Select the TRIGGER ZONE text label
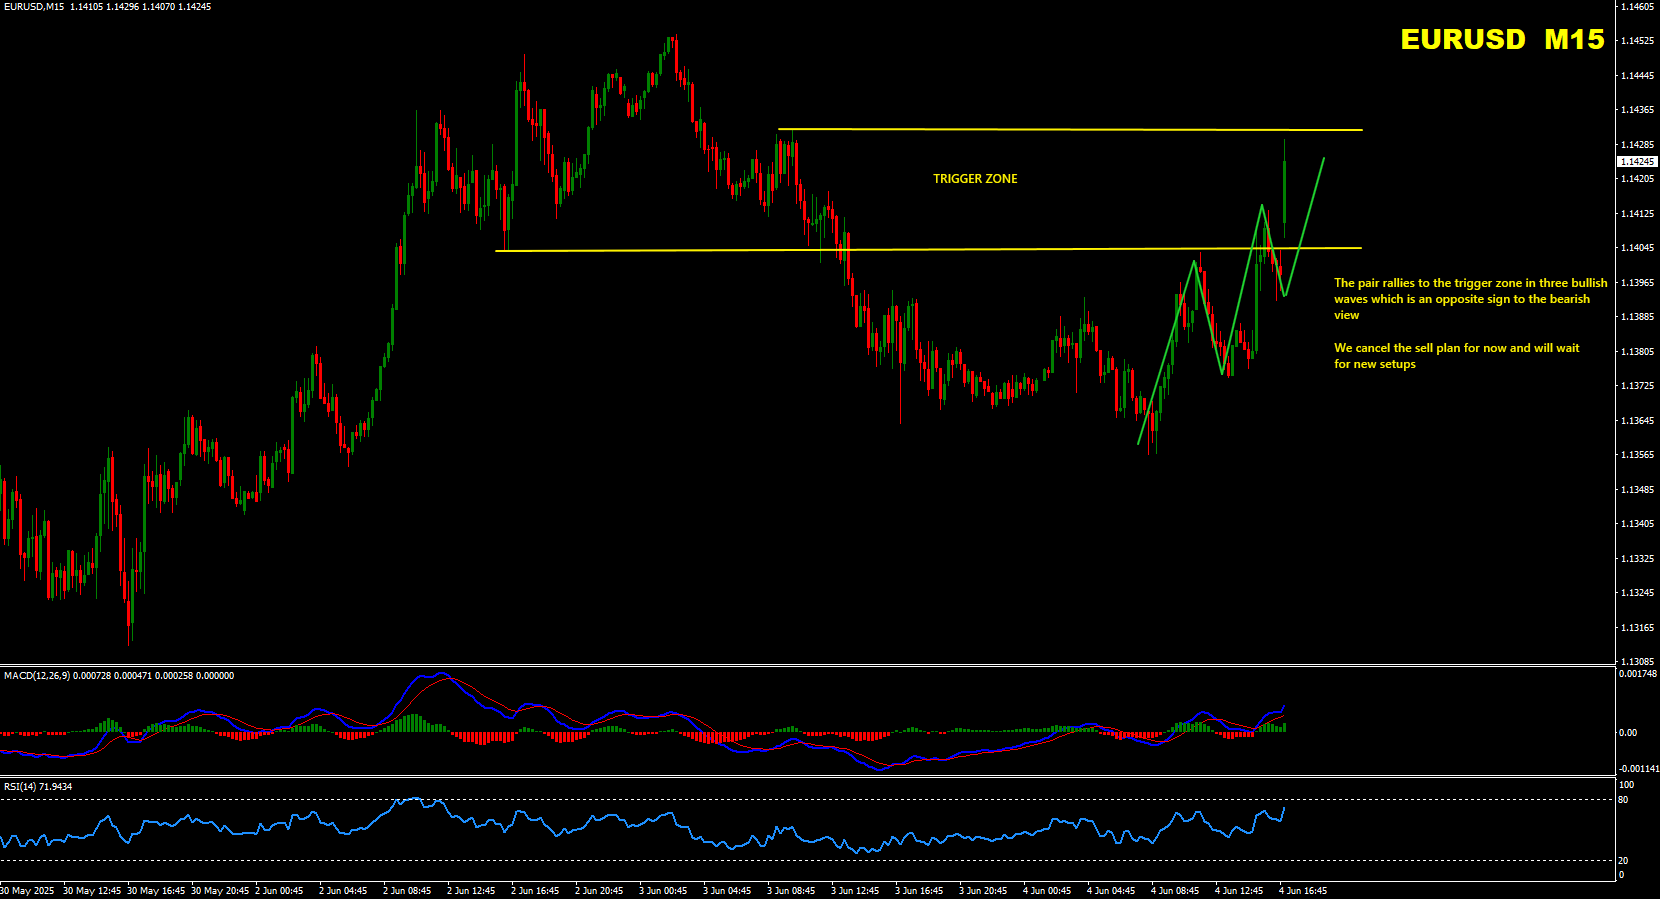The height and width of the screenshot is (899, 1660). [975, 179]
